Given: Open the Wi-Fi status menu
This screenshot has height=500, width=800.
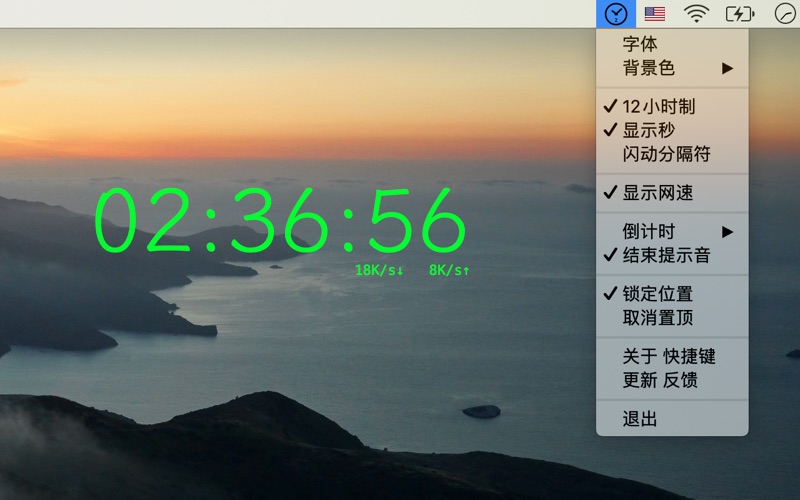Looking at the screenshot, I should [696, 14].
